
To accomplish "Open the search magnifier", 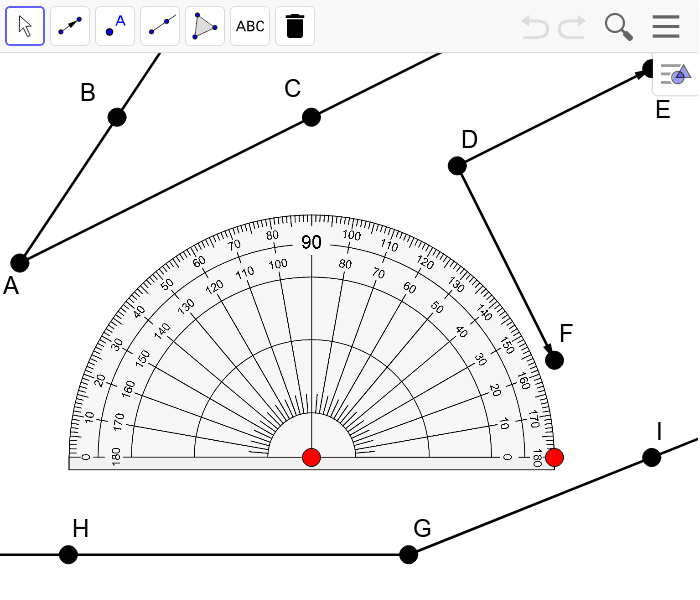I will click(619, 27).
